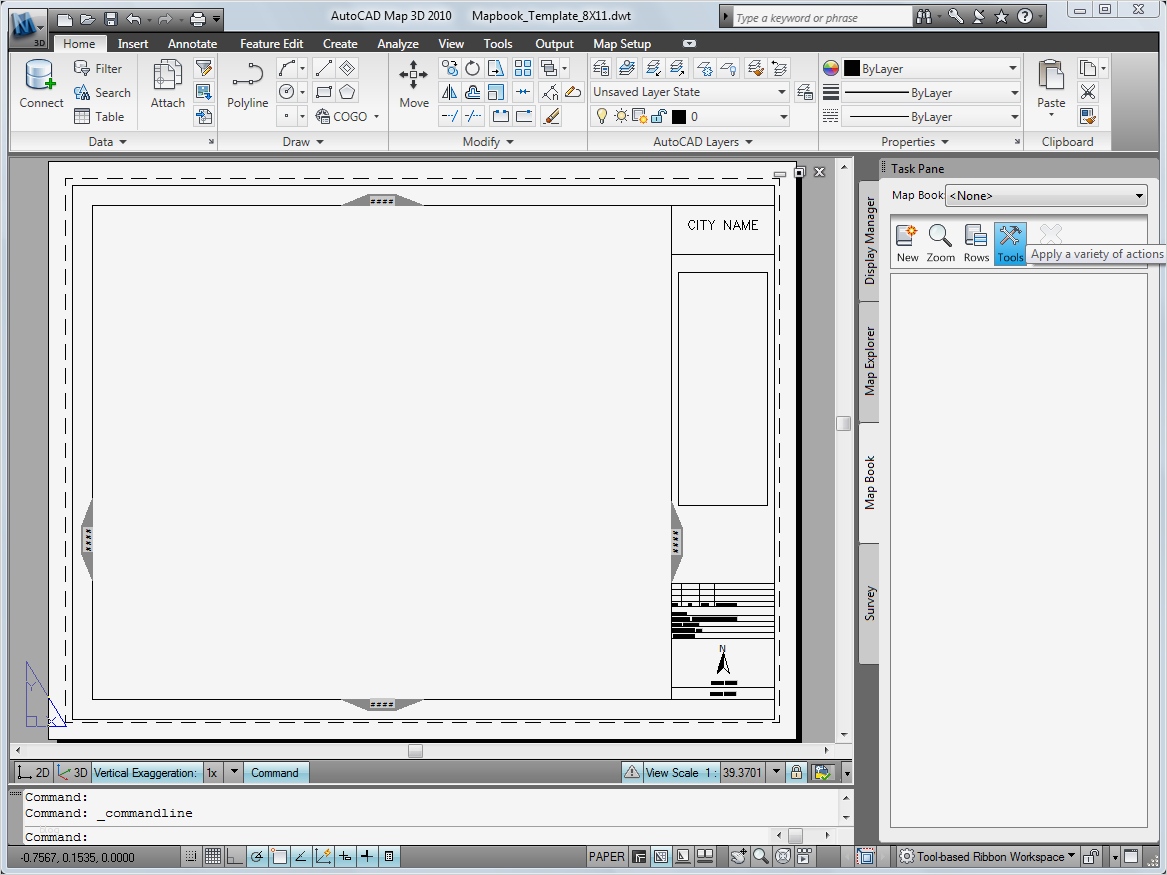The image size is (1167, 875).
Task: Open Tool-based Ribbon Workspace switcher
Action: tap(987, 856)
